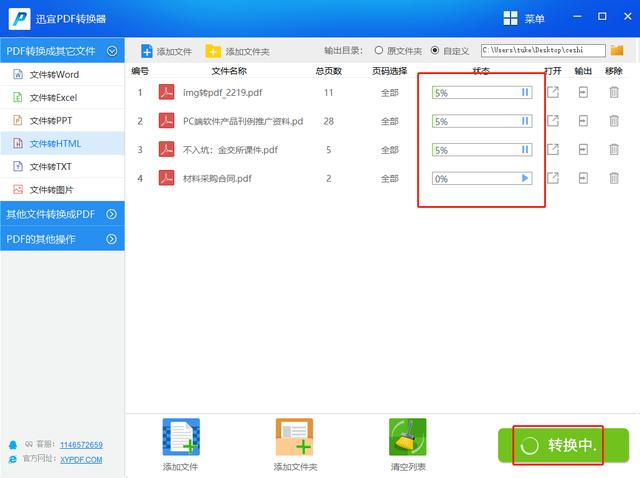Viewport: 640px width, 478px height.
Task: Click PDF icon of 材料采购合同.pdf row
Action: (x=167, y=178)
